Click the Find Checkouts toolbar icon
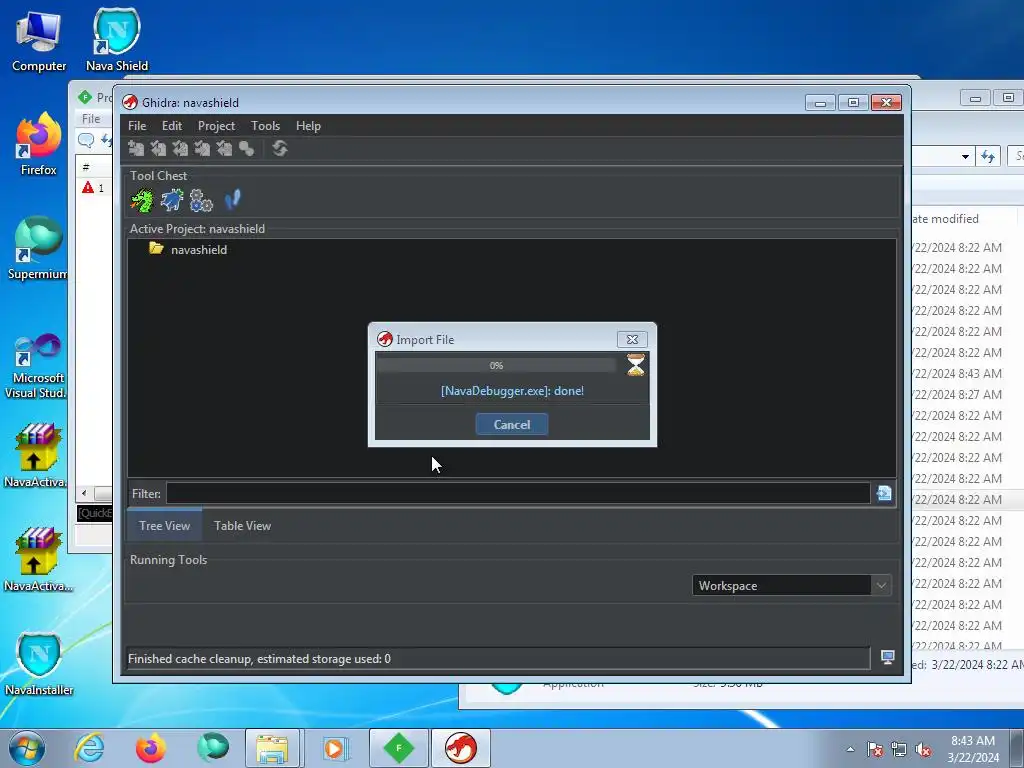This screenshot has width=1024, height=768. [x=246, y=149]
